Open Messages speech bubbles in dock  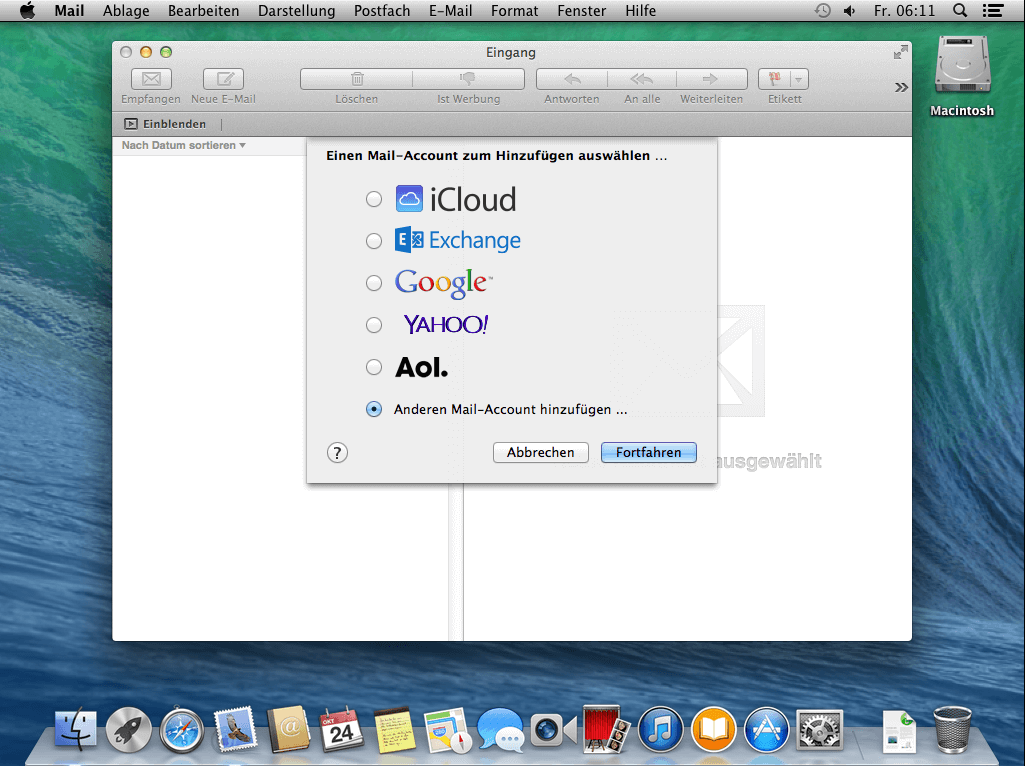click(501, 729)
